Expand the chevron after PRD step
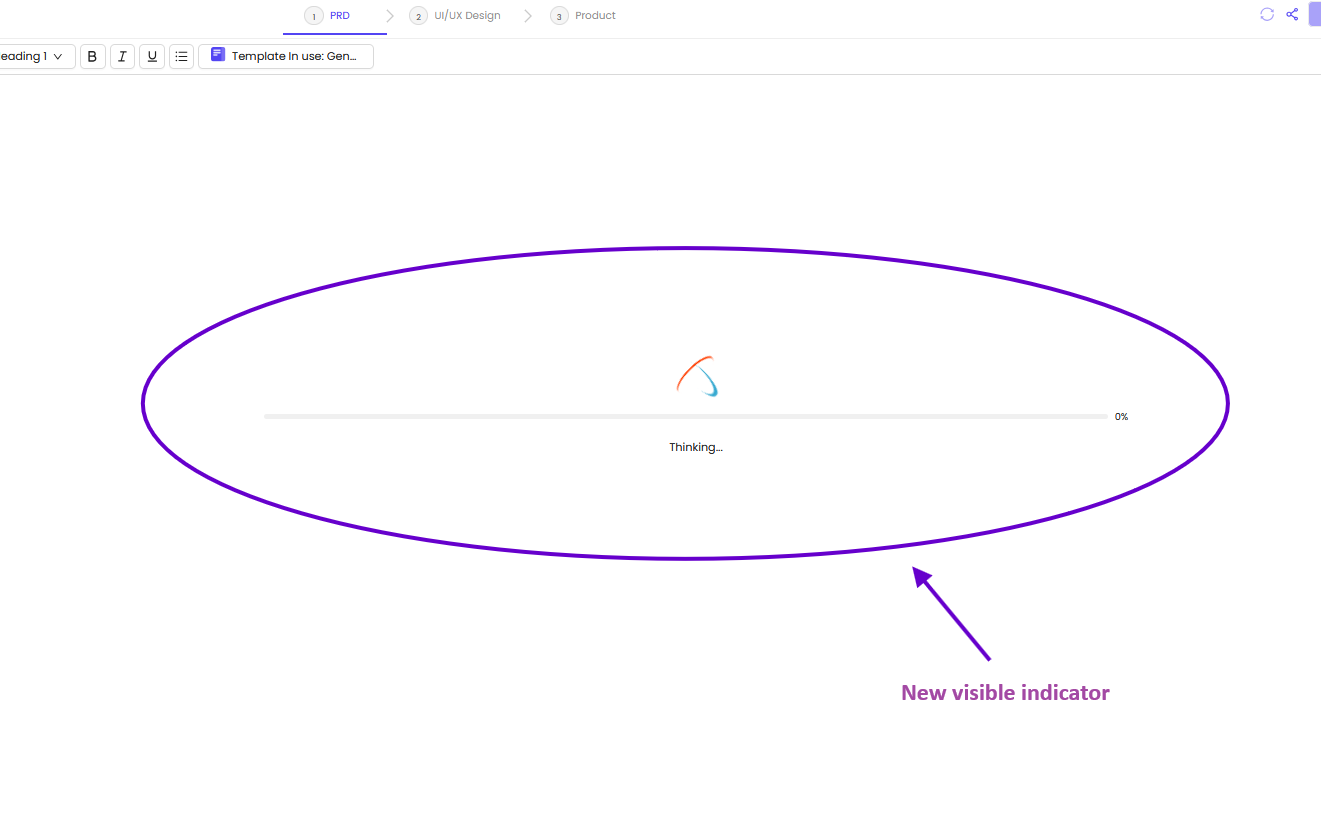Screen dimensions: 1321x832 pos(389,15)
